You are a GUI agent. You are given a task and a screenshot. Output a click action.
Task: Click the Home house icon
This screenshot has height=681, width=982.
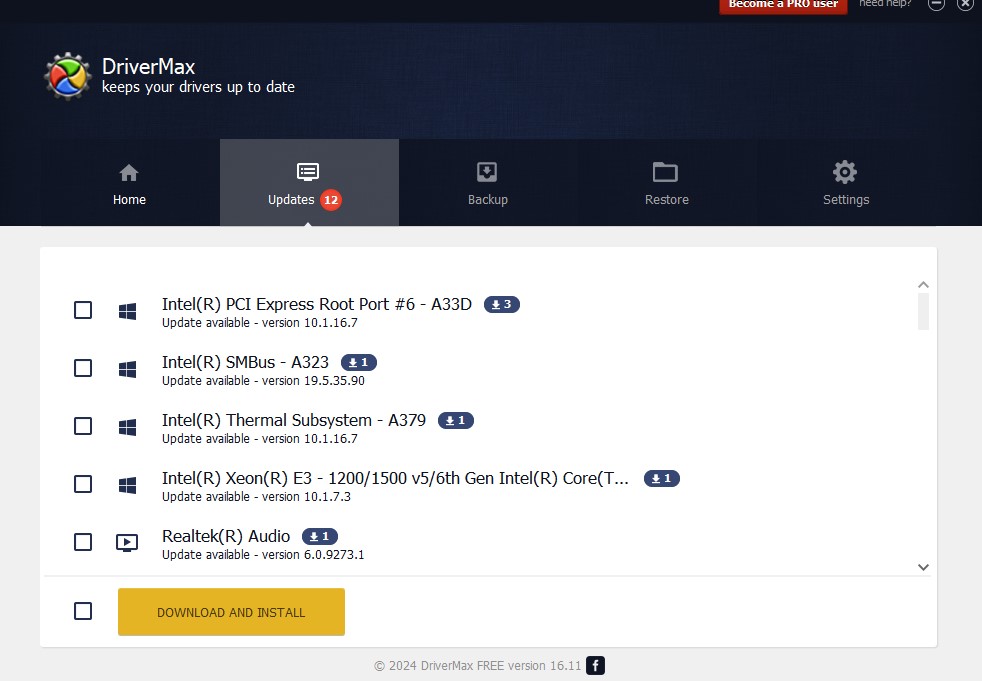click(x=129, y=172)
